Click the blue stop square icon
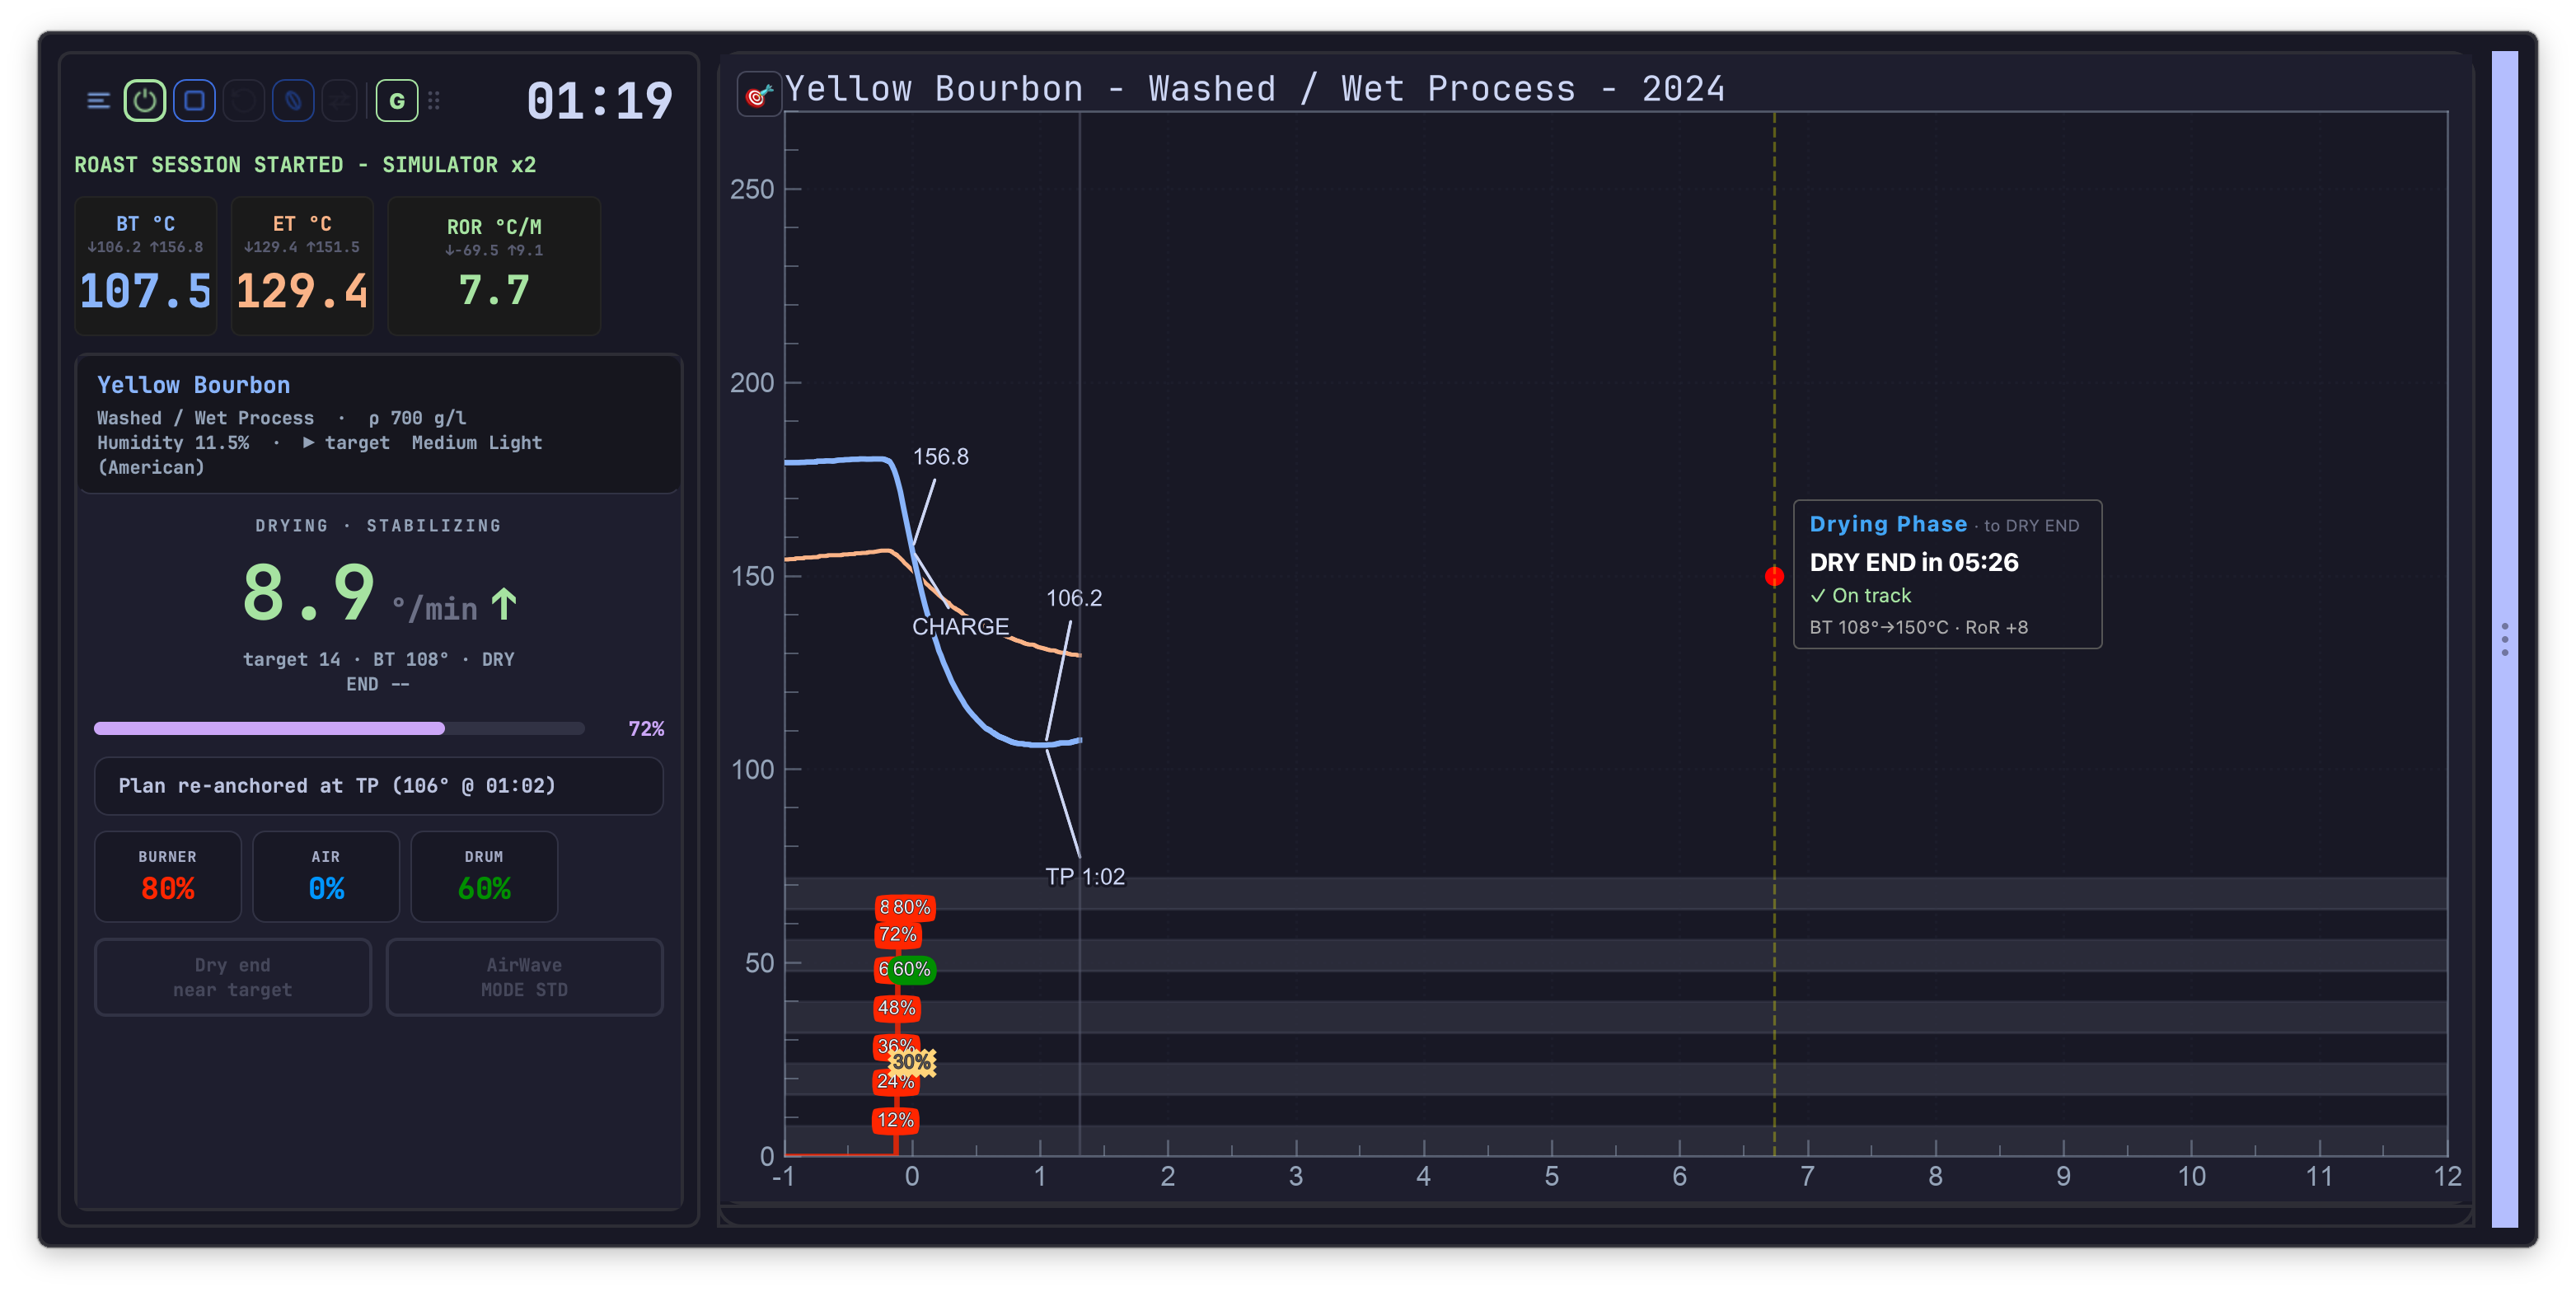This screenshot has width=2576, height=1292. tap(194, 101)
